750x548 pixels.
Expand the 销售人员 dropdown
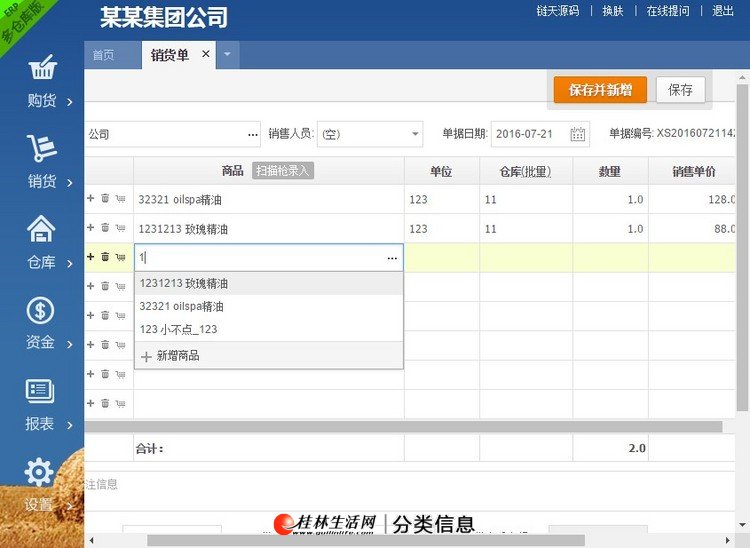click(415, 134)
